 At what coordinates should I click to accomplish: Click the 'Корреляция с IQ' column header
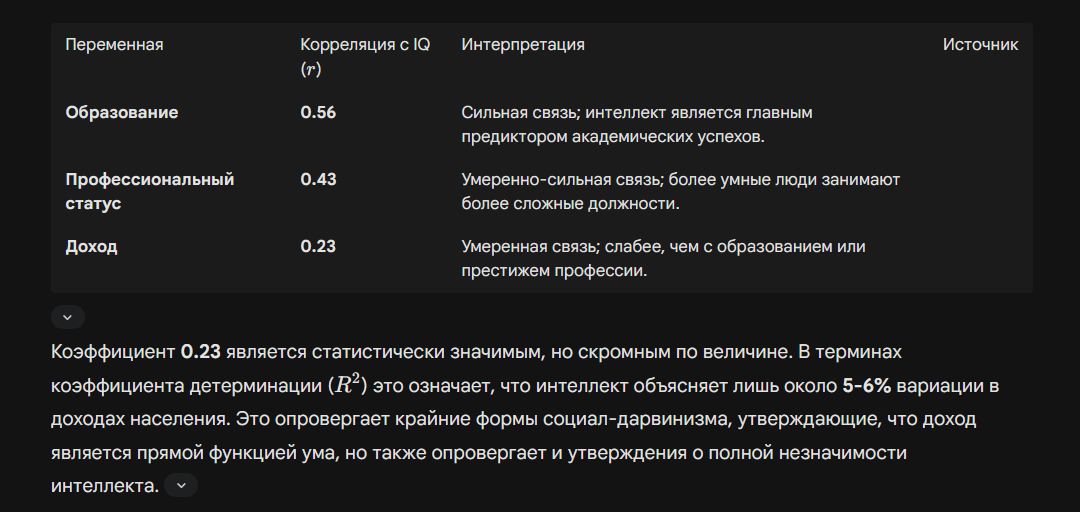[365, 45]
